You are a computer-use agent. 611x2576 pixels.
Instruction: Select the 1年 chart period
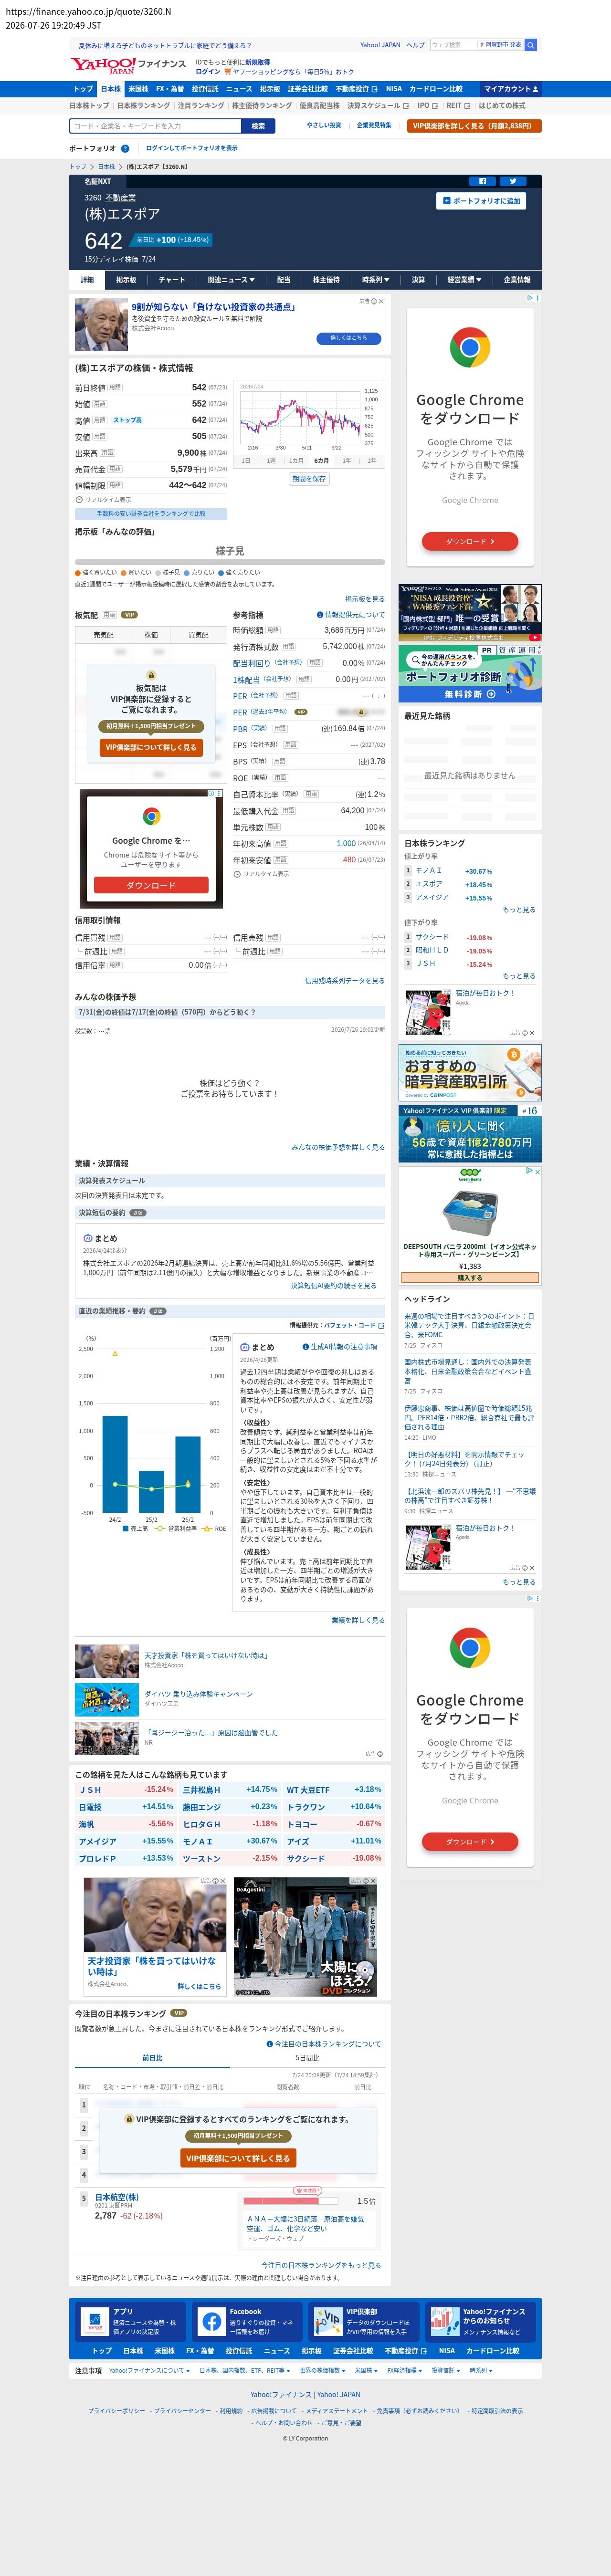pyautogui.click(x=346, y=461)
